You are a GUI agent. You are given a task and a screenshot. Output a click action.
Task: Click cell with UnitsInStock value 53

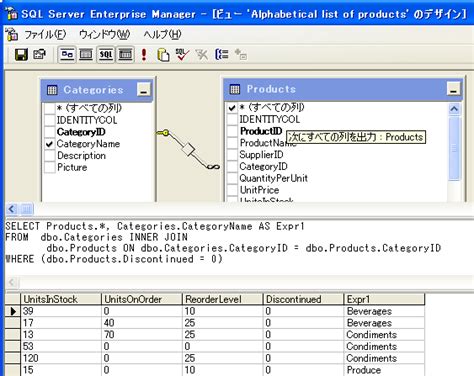[x=61, y=347]
